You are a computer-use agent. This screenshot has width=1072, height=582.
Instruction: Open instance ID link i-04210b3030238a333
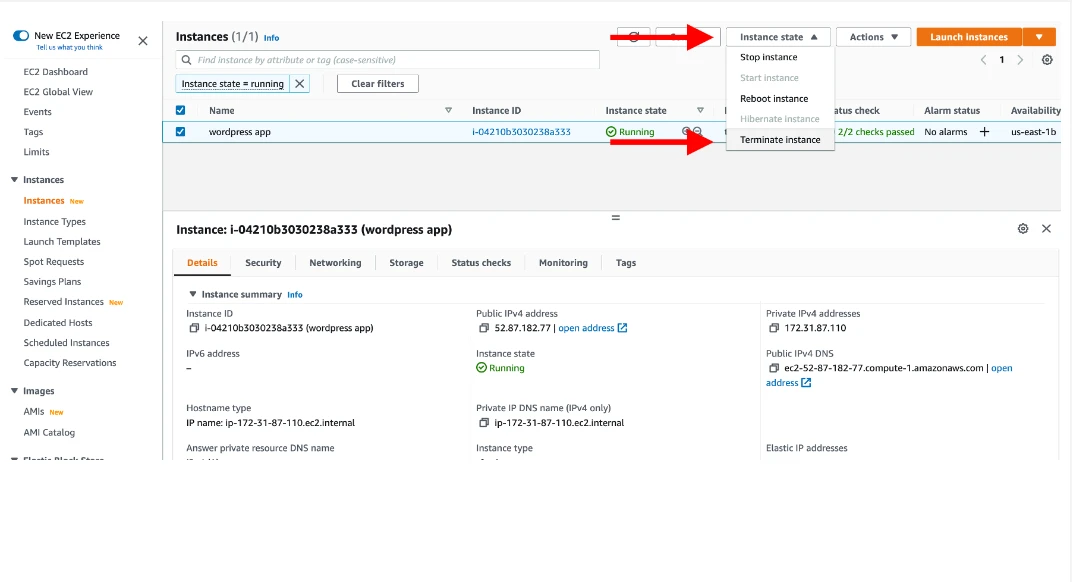point(521,131)
